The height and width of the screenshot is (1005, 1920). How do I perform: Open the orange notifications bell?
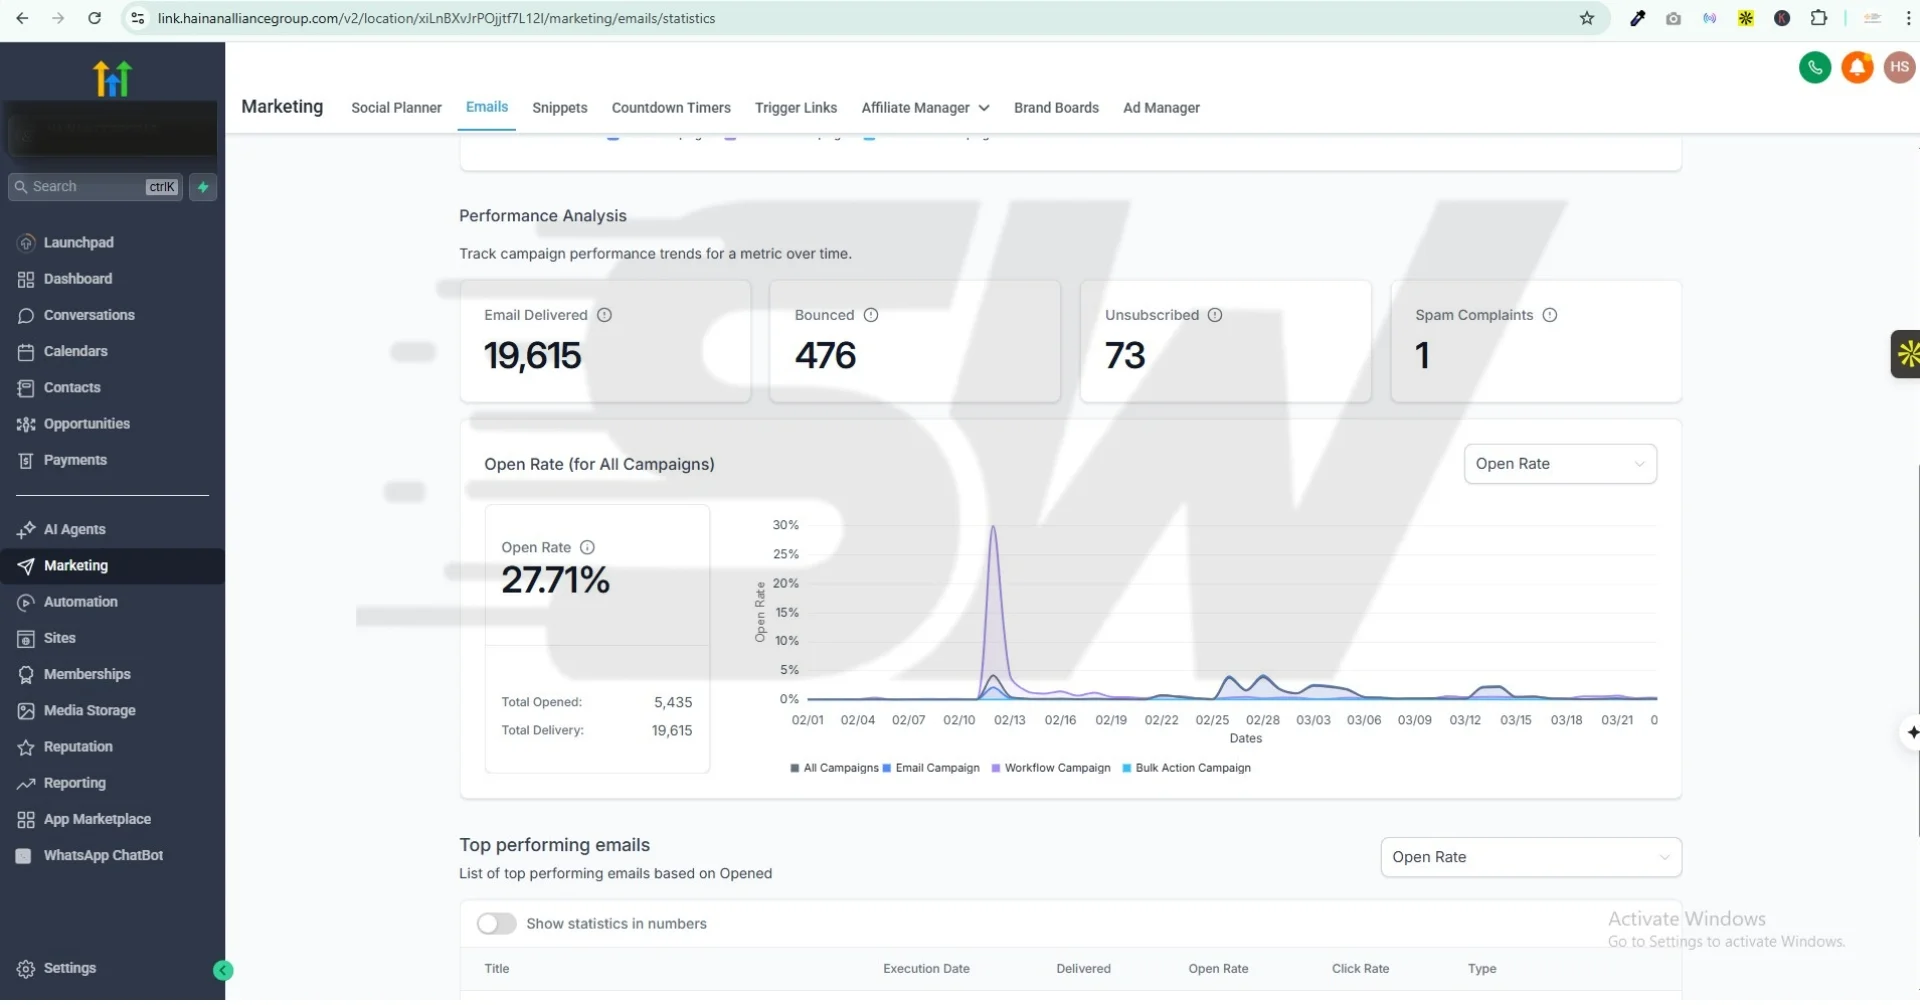[1857, 68]
